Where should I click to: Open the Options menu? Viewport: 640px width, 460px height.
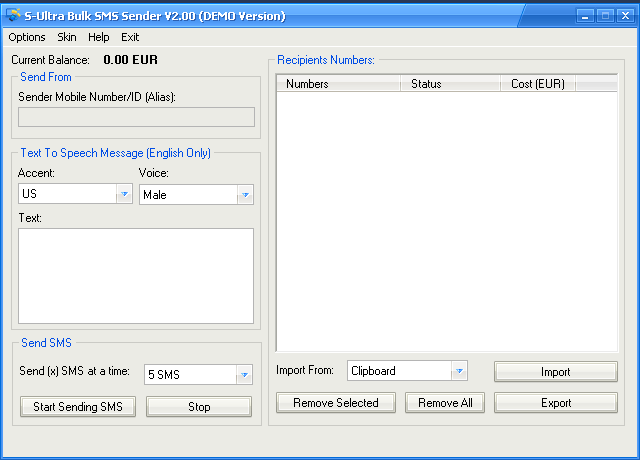(27, 37)
